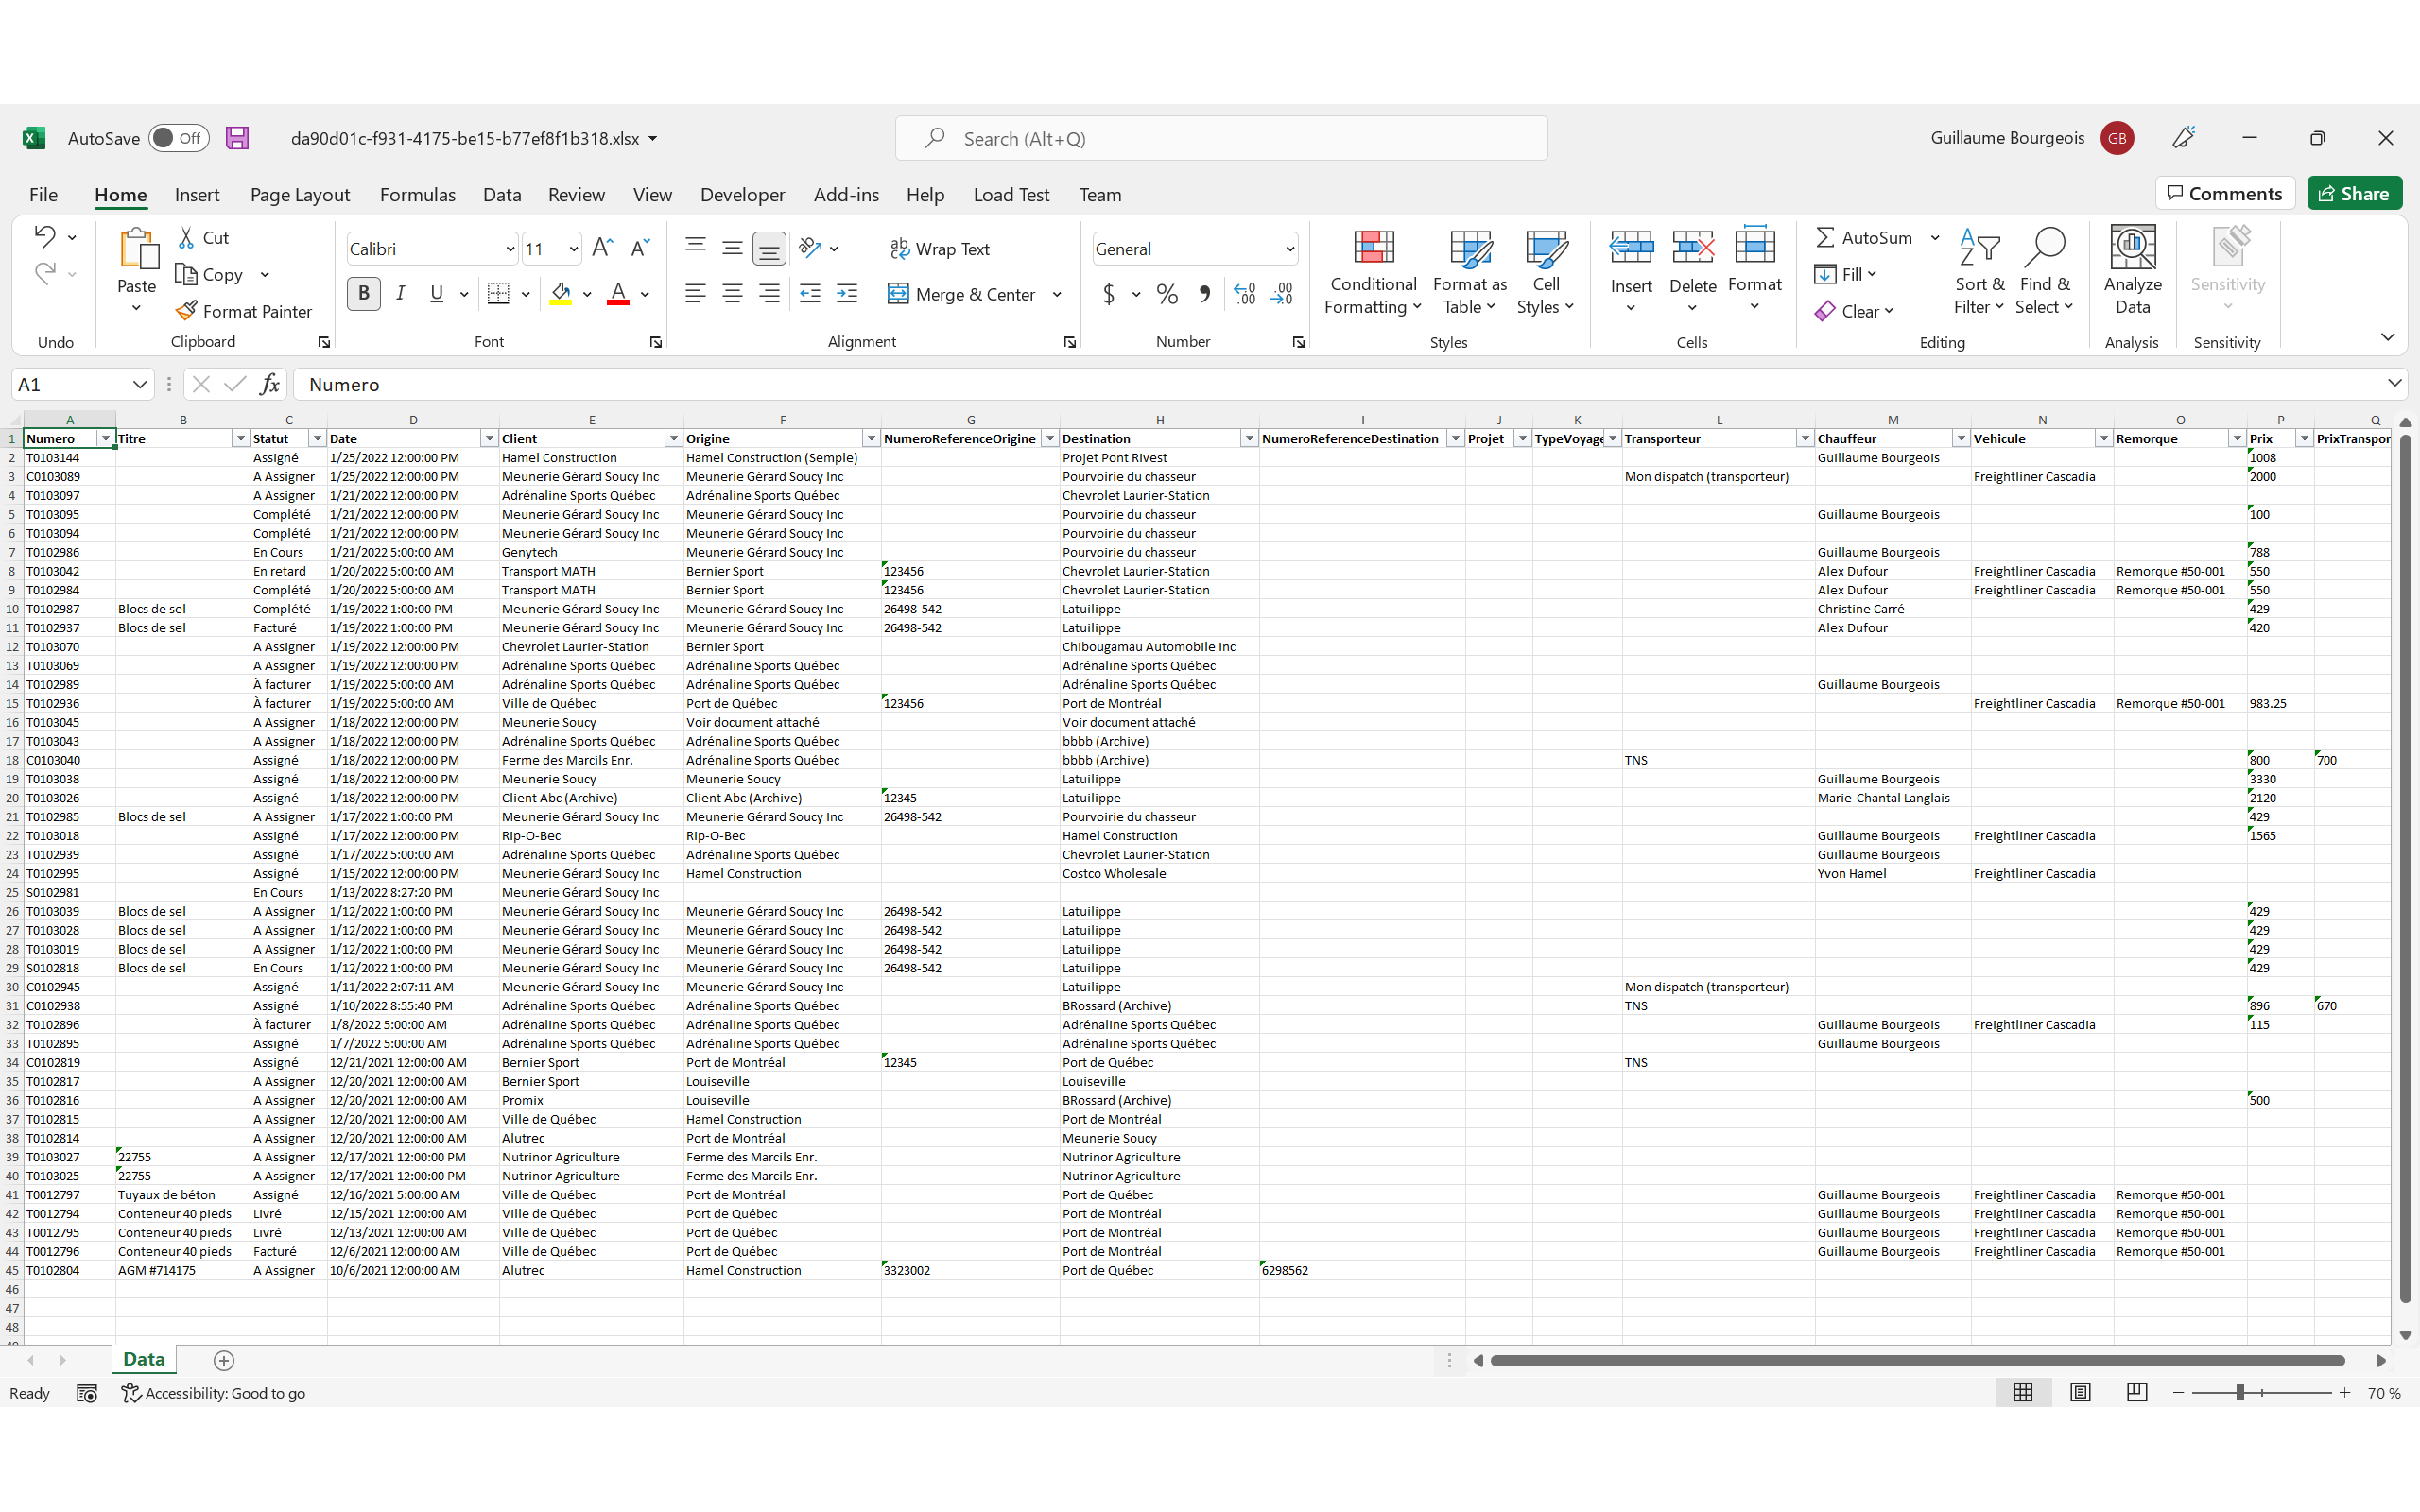Apply Accounting dollar format
The height and width of the screenshot is (1512, 2420).
pos(1108,294)
